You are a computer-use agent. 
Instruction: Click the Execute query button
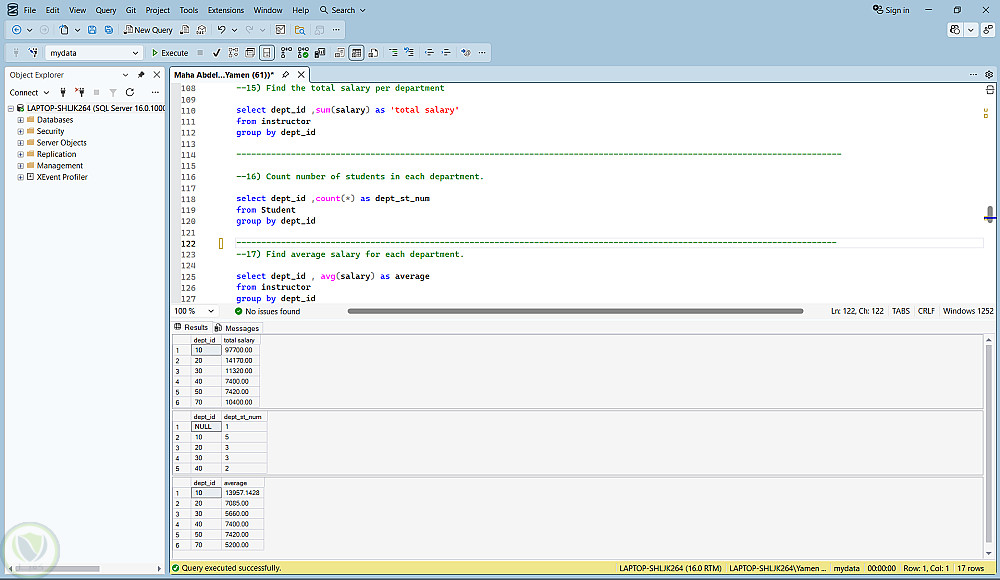coord(170,53)
